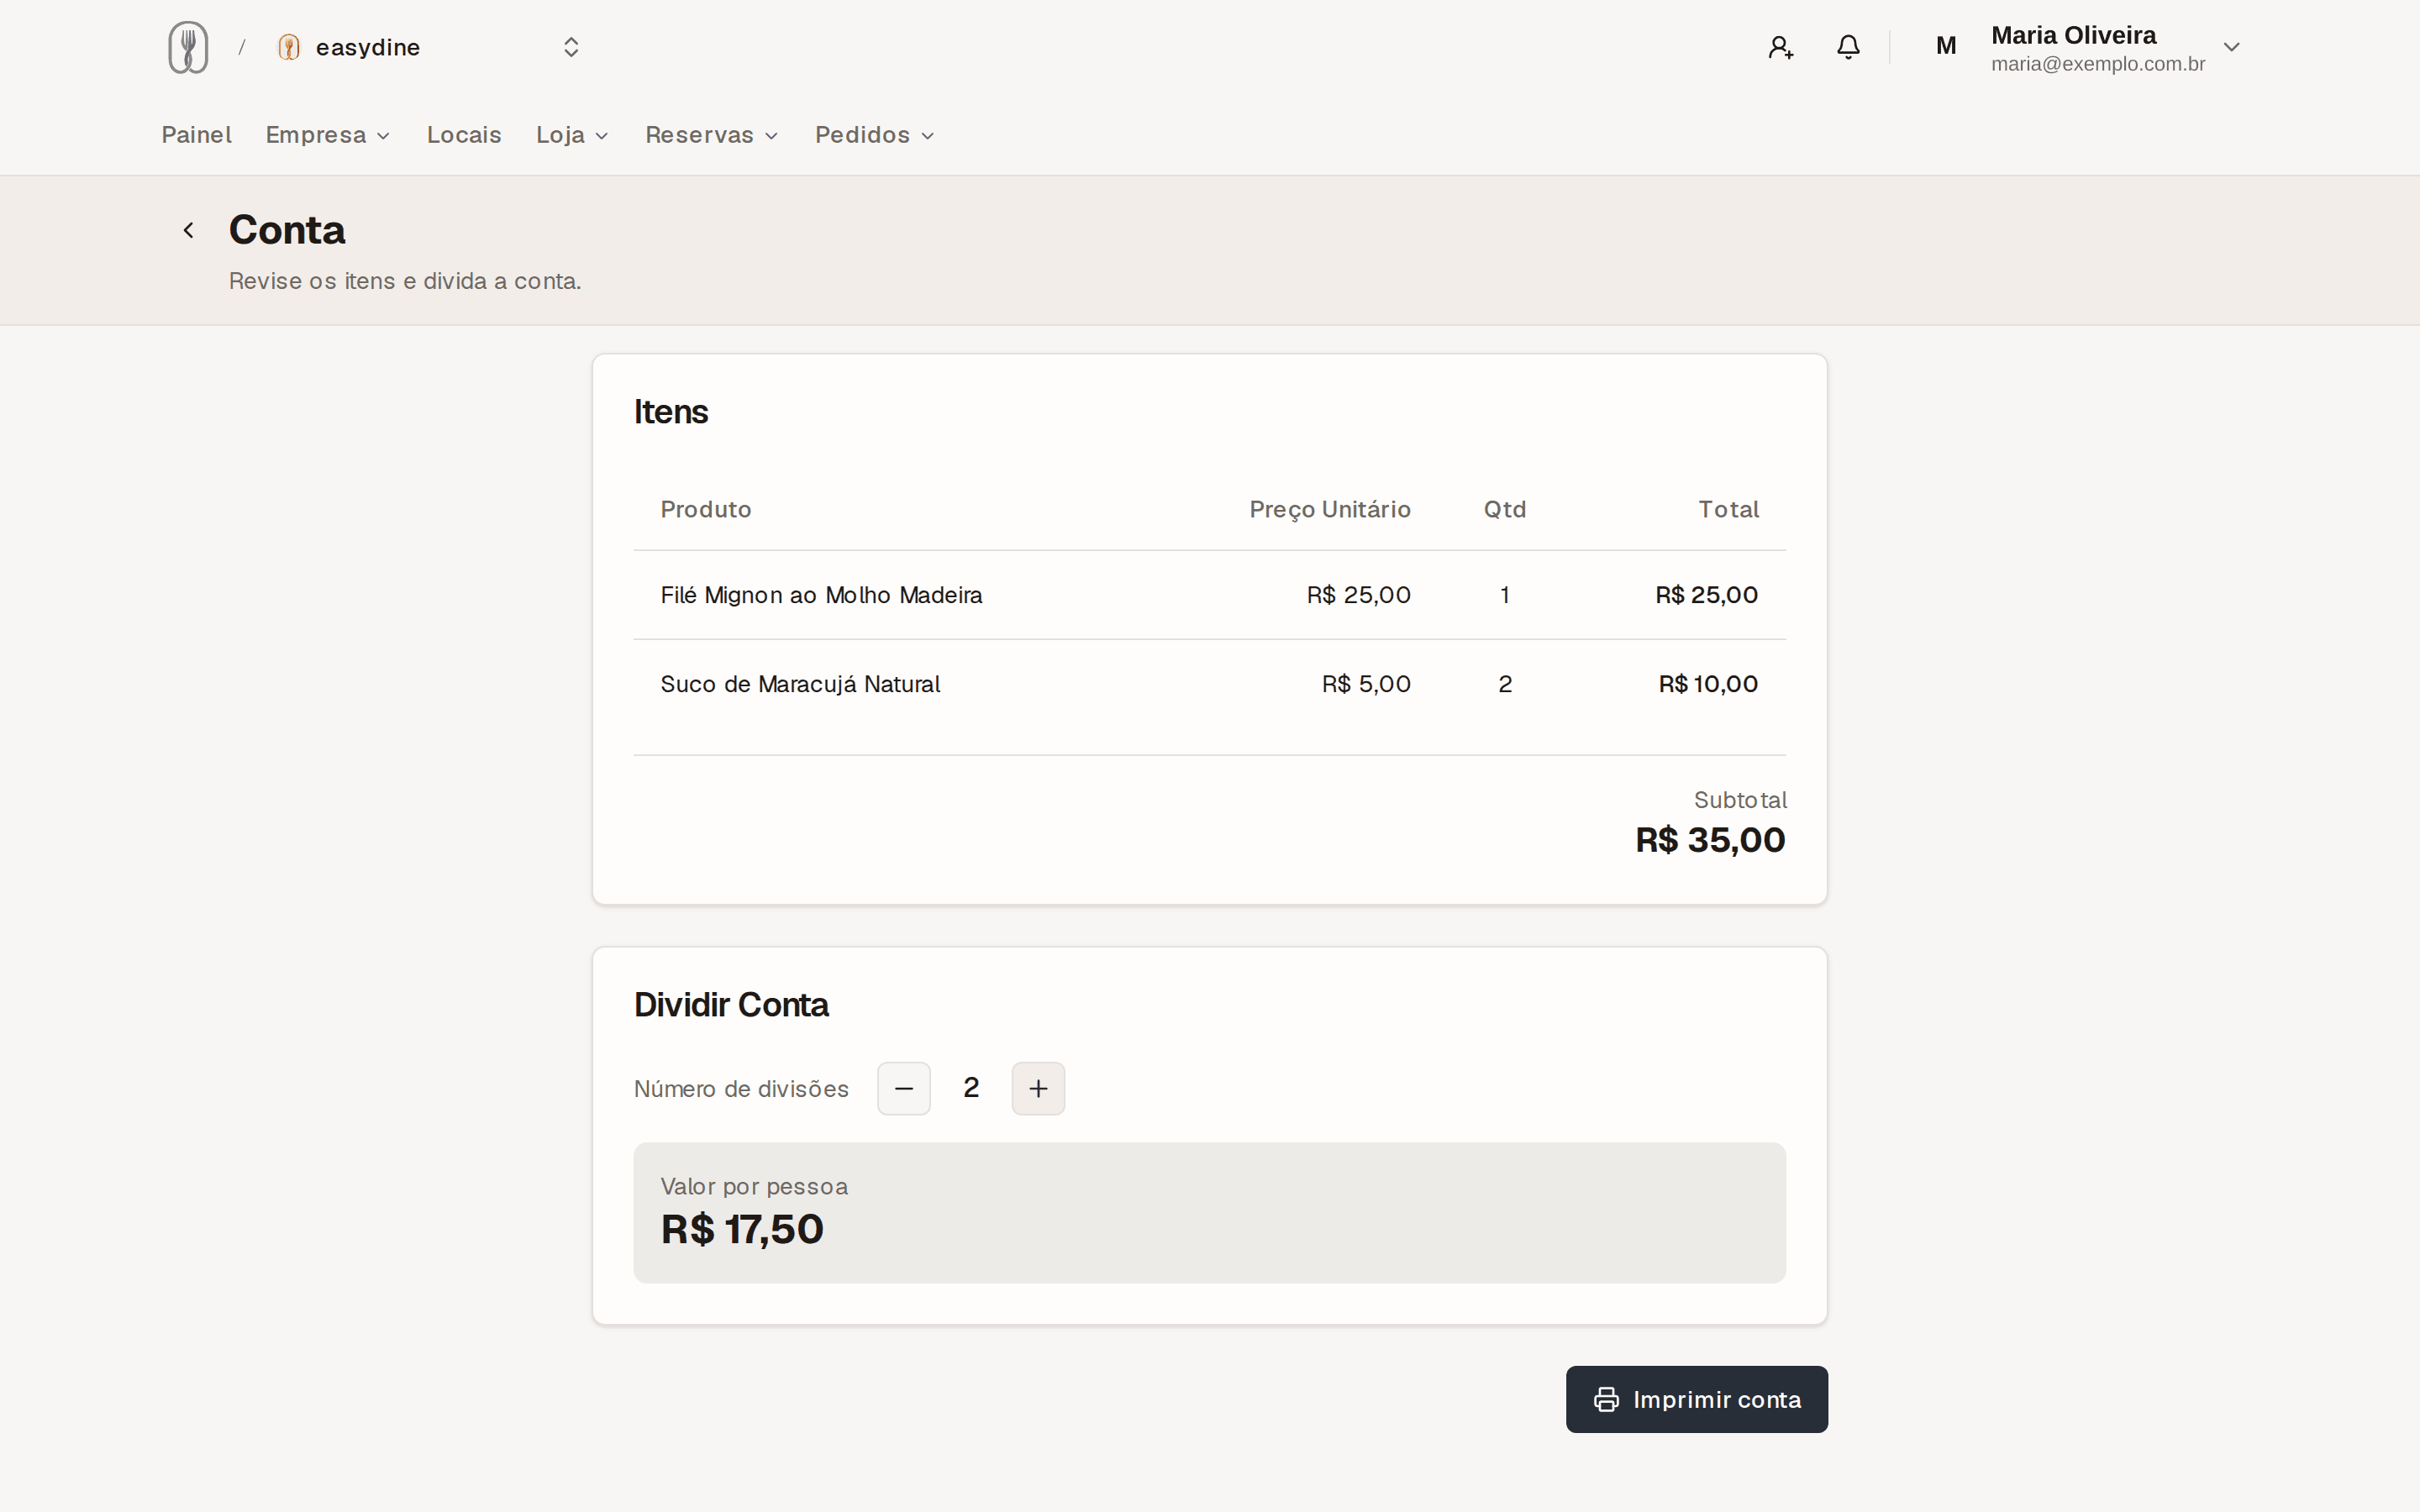Click maria@exemplo.com.br email text
The image size is (2420, 1512).
click(x=2097, y=64)
